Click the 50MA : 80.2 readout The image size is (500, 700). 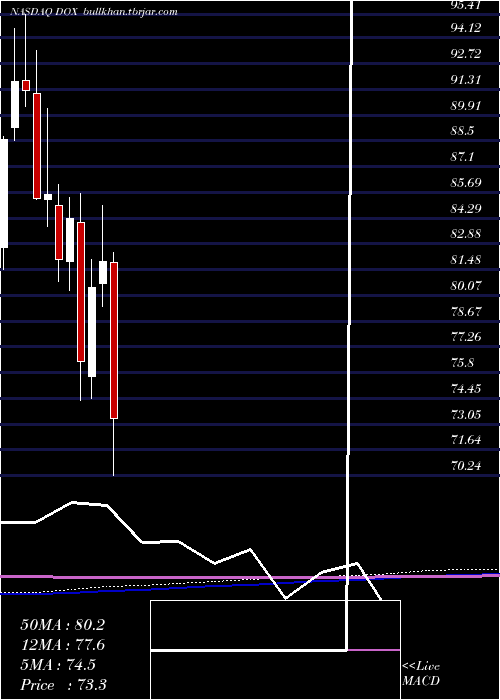coord(62,625)
